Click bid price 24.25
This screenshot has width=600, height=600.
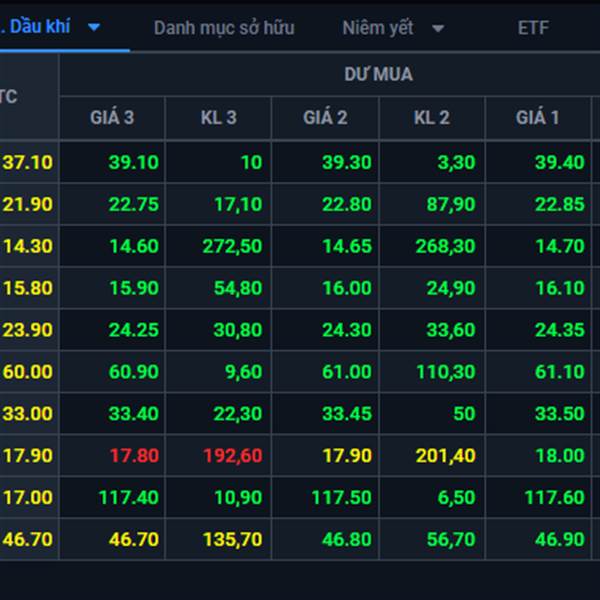(x=134, y=330)
